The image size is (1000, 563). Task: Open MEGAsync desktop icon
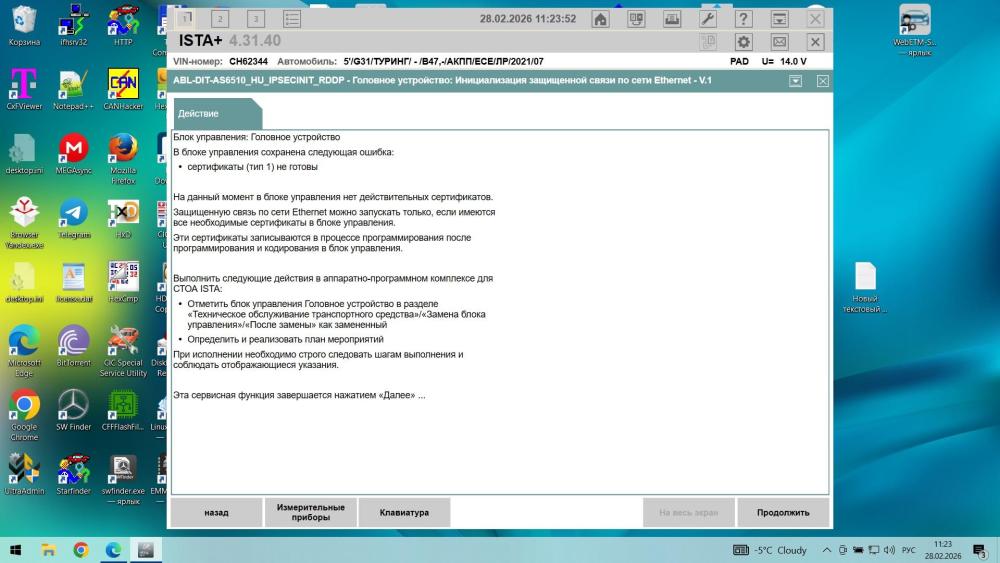click(73, 154)
